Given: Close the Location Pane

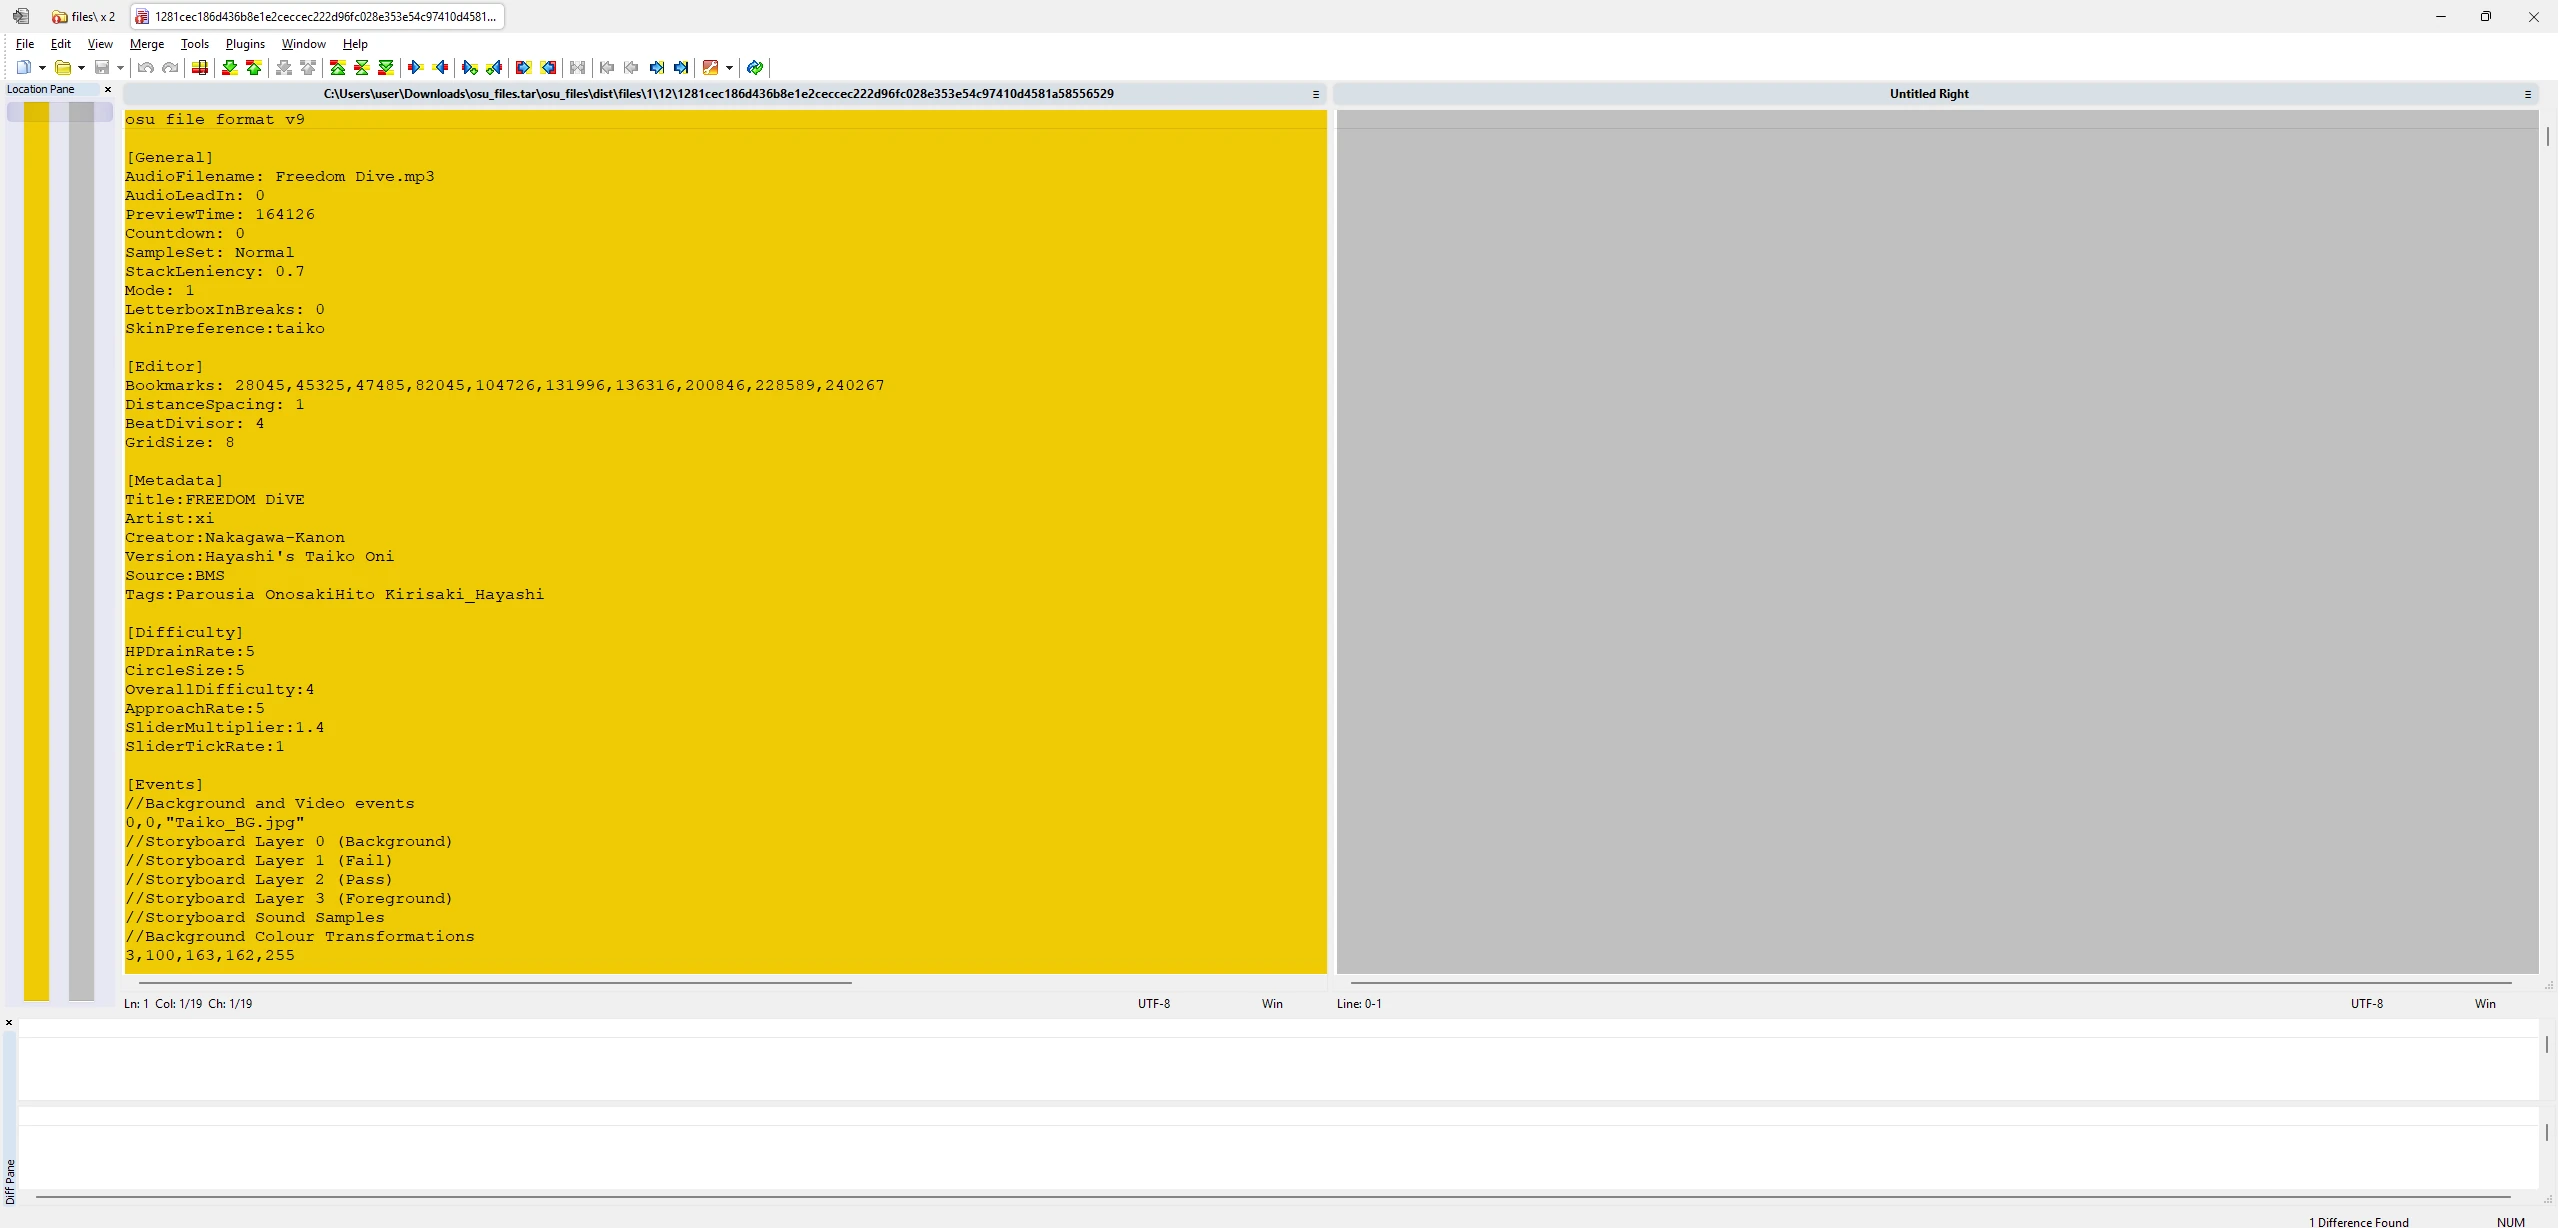Looking at the screenshot, I should coord(108,90).
